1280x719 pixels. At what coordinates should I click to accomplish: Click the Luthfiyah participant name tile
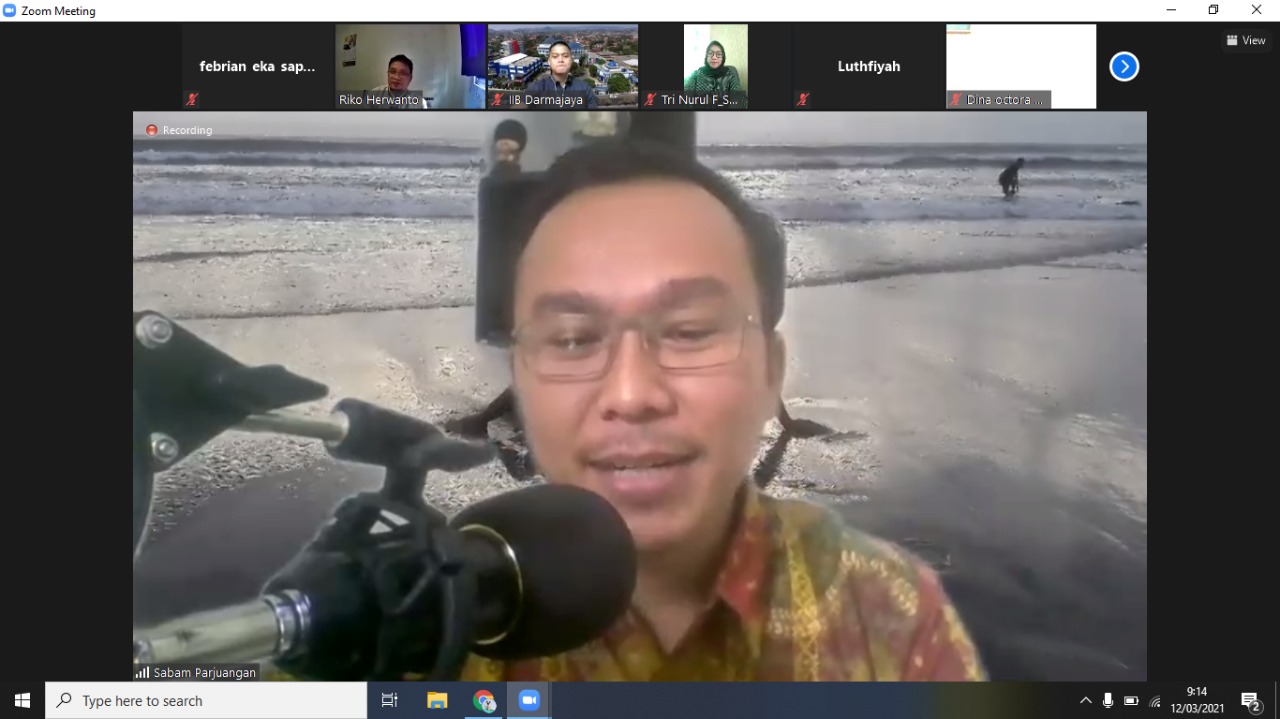coord(868,66)
